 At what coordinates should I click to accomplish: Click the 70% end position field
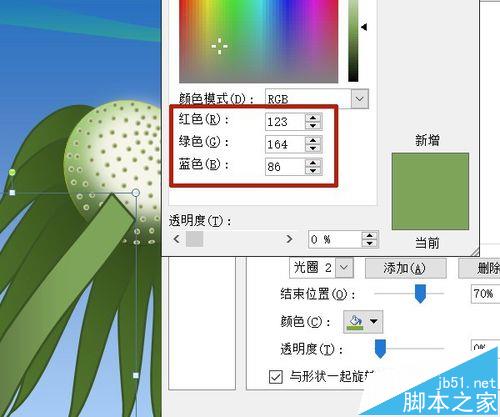click(485, 294)
